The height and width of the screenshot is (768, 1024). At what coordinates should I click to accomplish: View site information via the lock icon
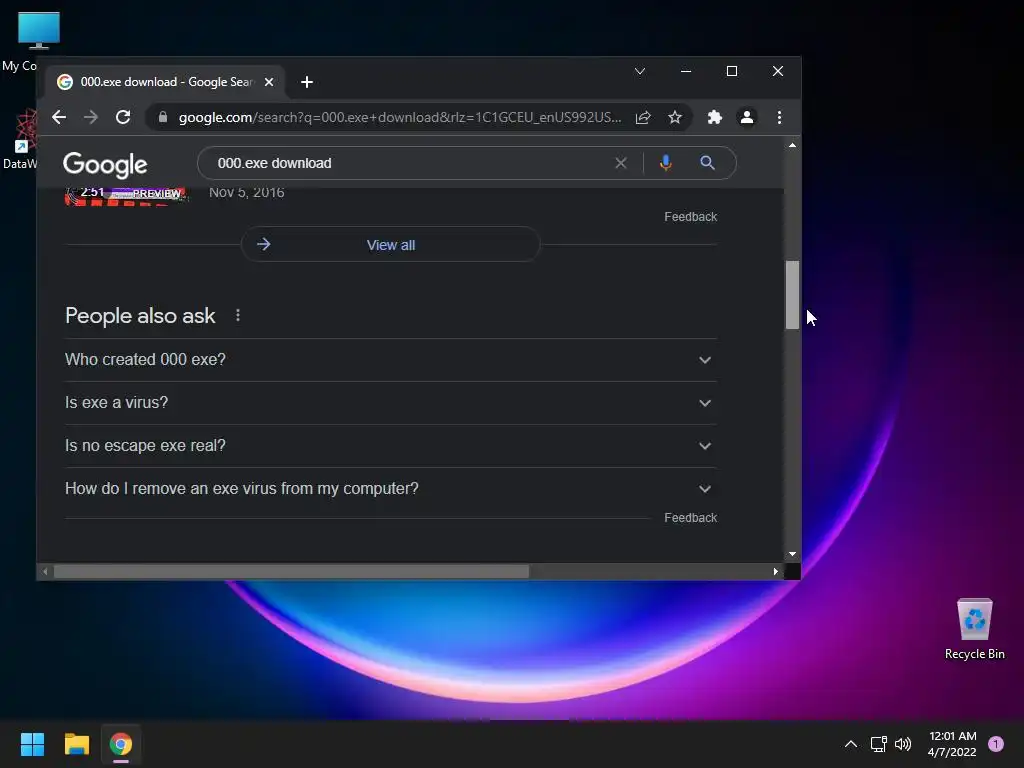pyautogui.click(x=163, y=118)
